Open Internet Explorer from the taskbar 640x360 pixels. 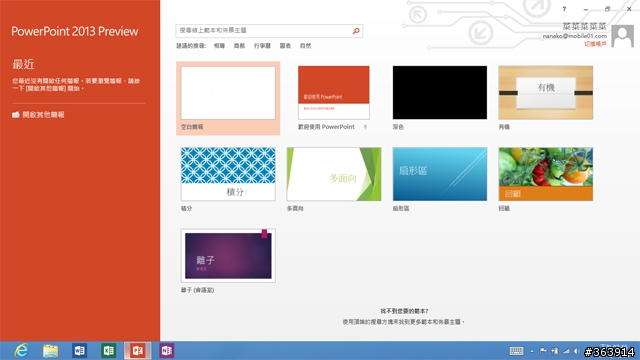click(21, 351)
